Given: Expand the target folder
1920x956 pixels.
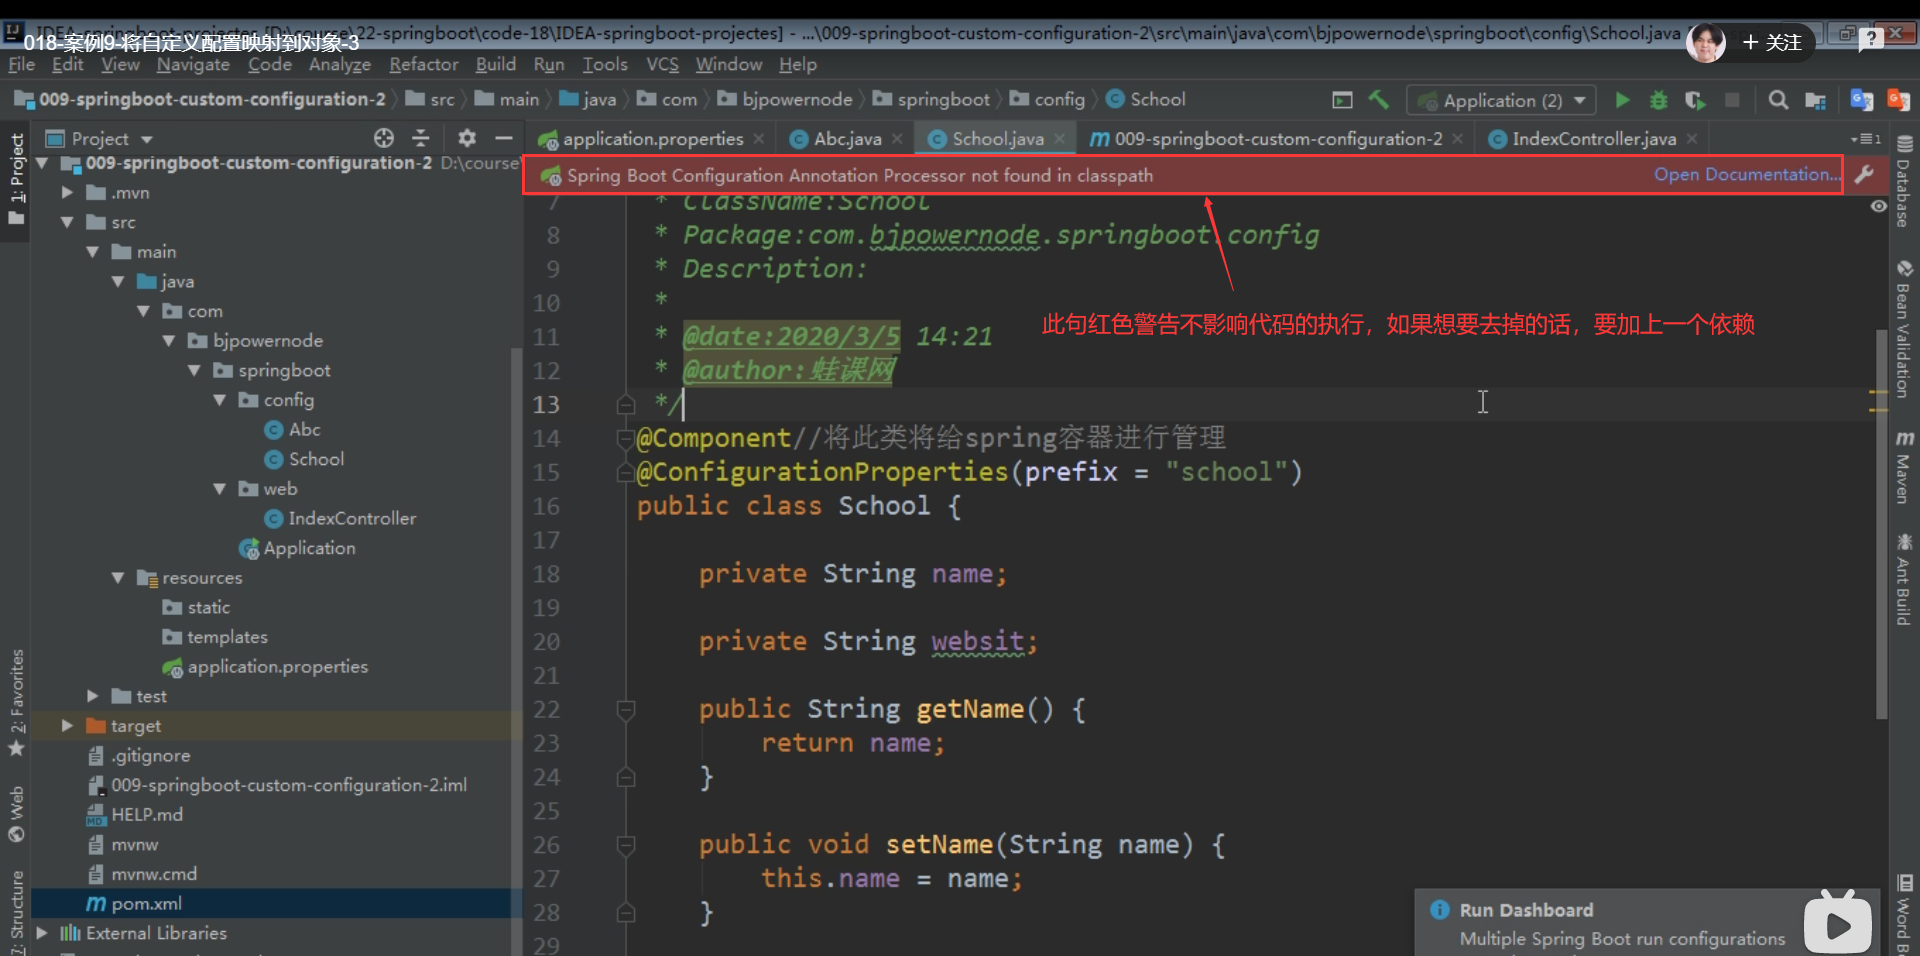Looking at the screenshot, I should tap(67, 726).
